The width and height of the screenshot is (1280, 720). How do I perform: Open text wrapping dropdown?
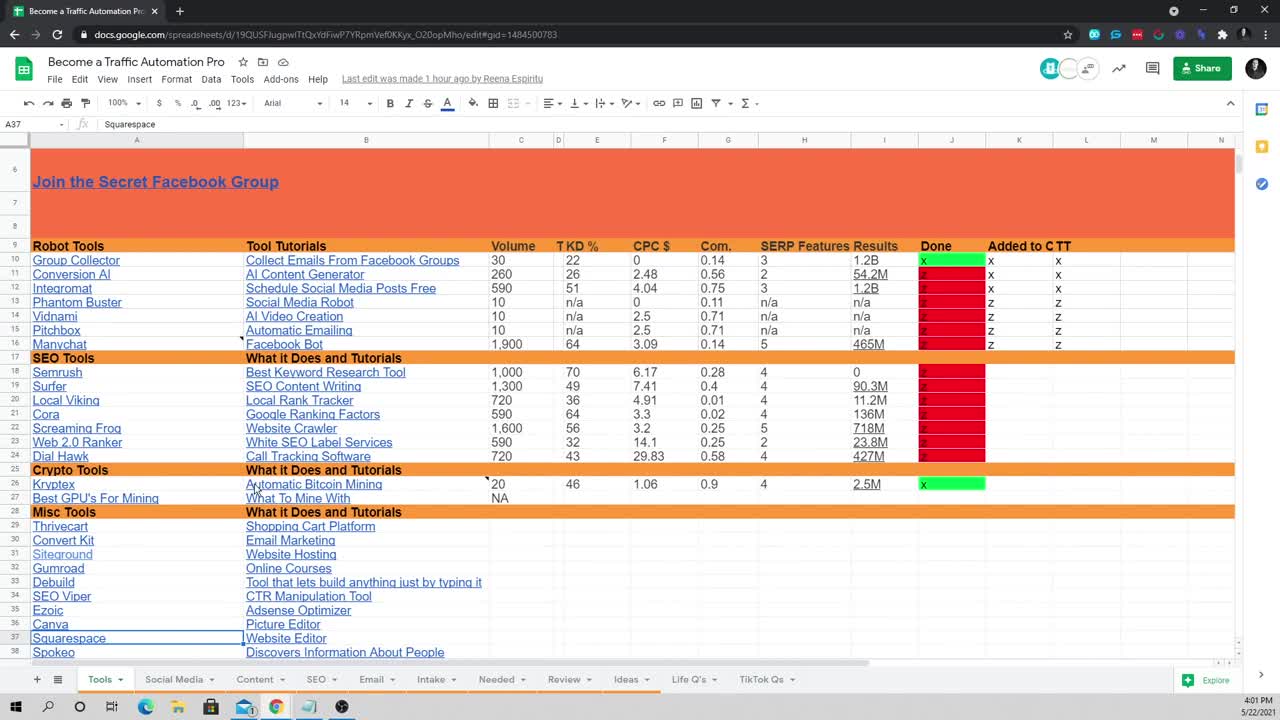(604, 103)
